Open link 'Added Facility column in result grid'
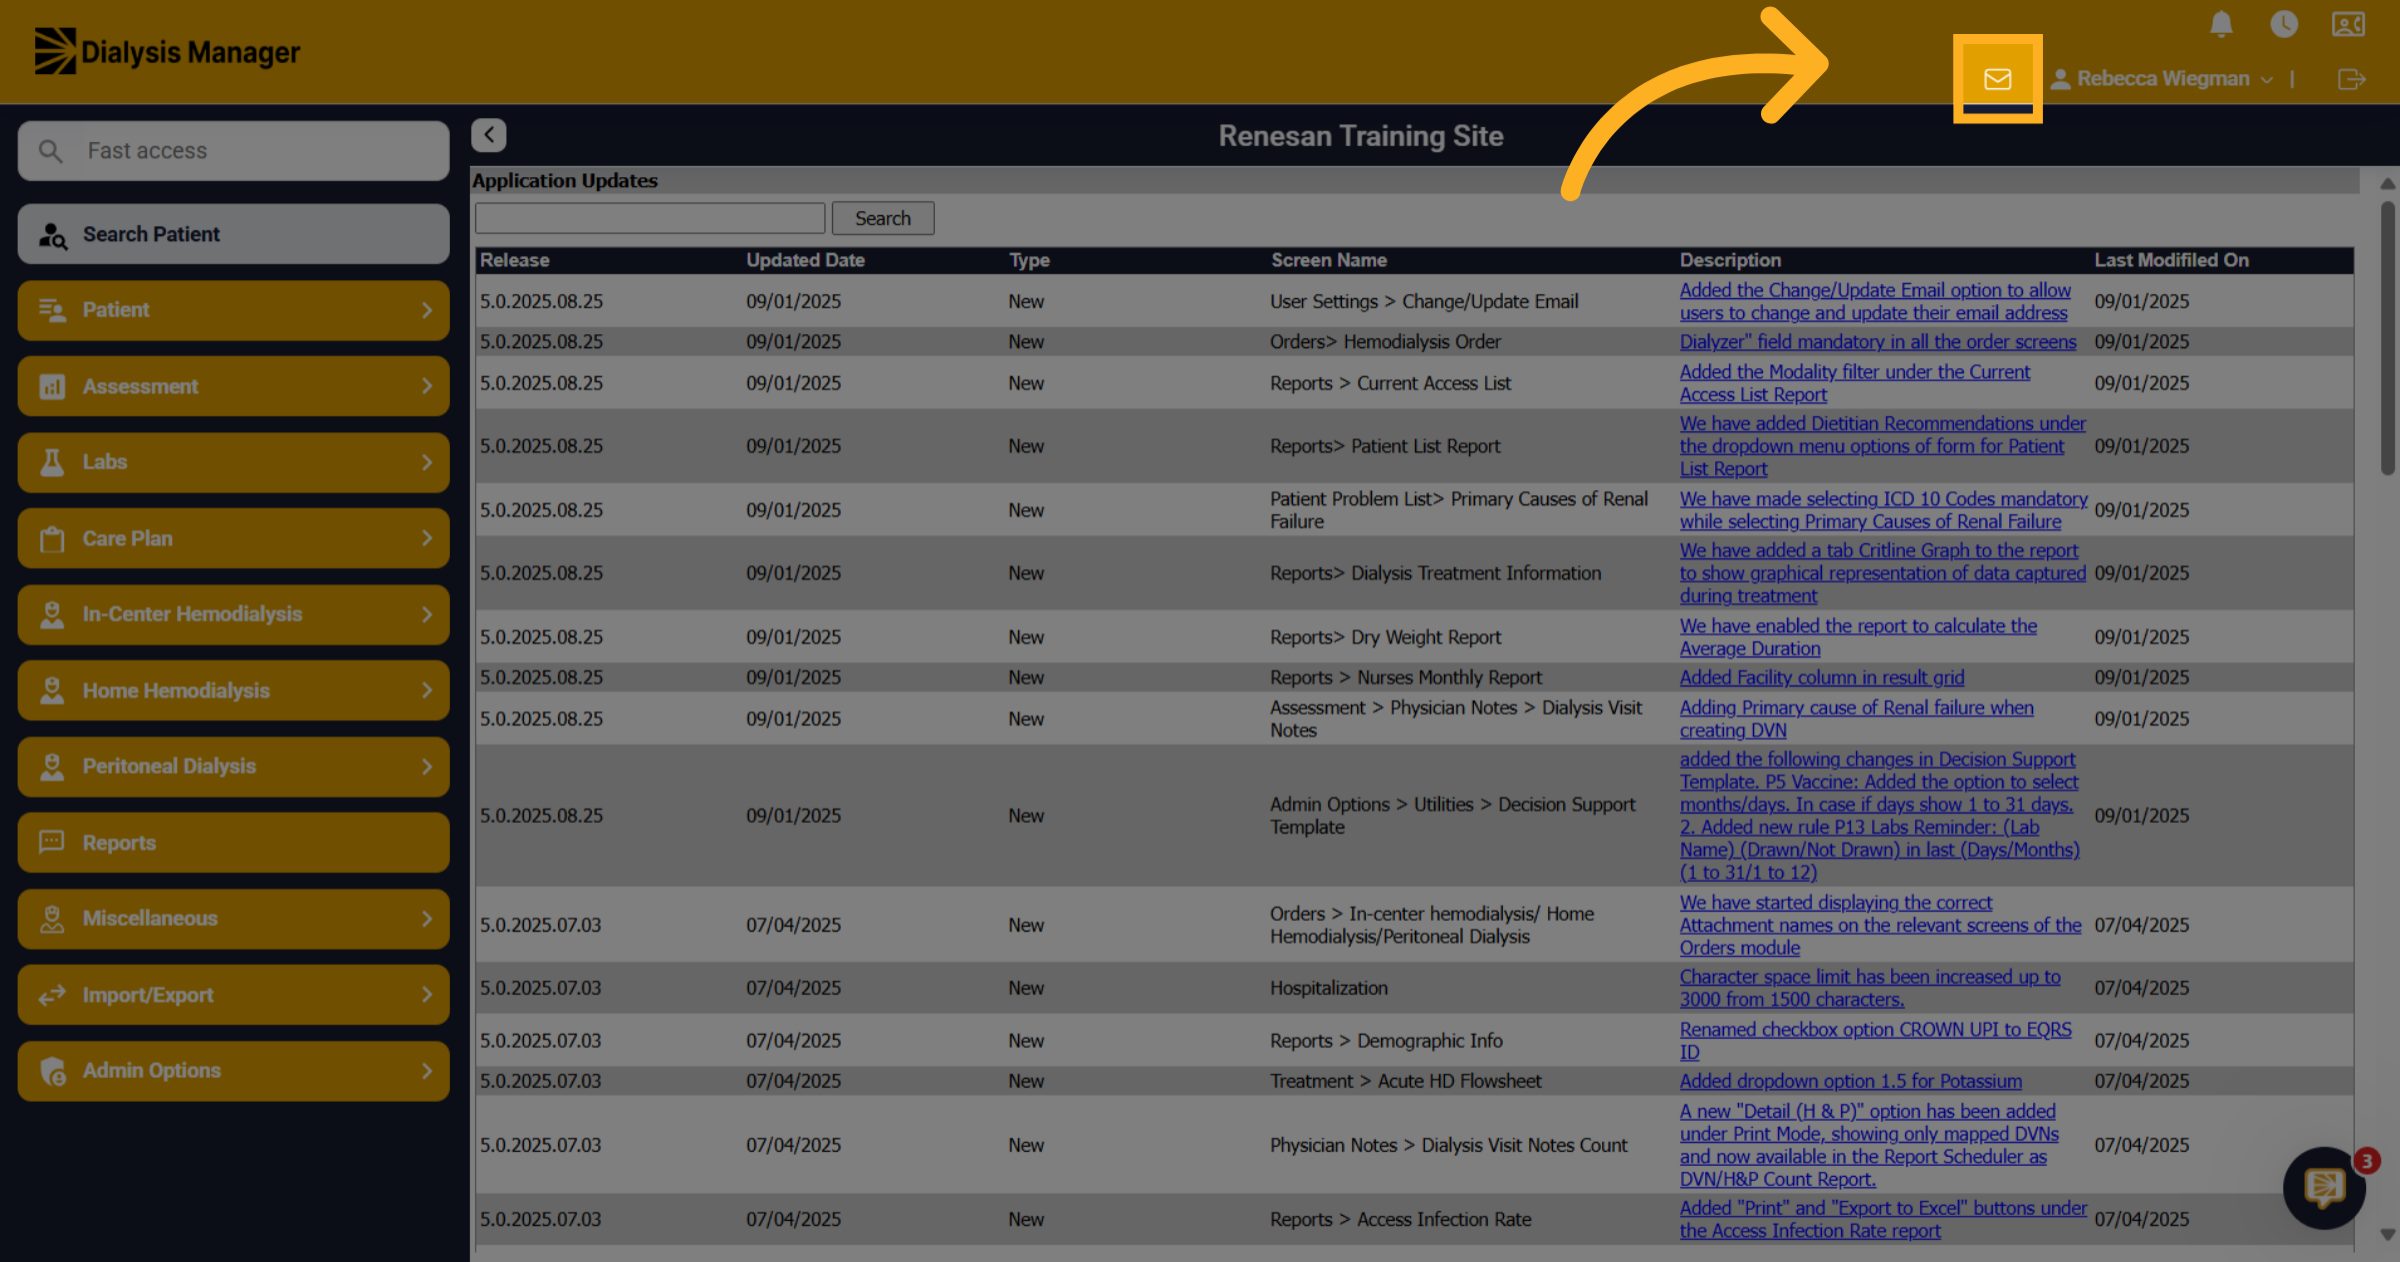 tap(1821, 677)
